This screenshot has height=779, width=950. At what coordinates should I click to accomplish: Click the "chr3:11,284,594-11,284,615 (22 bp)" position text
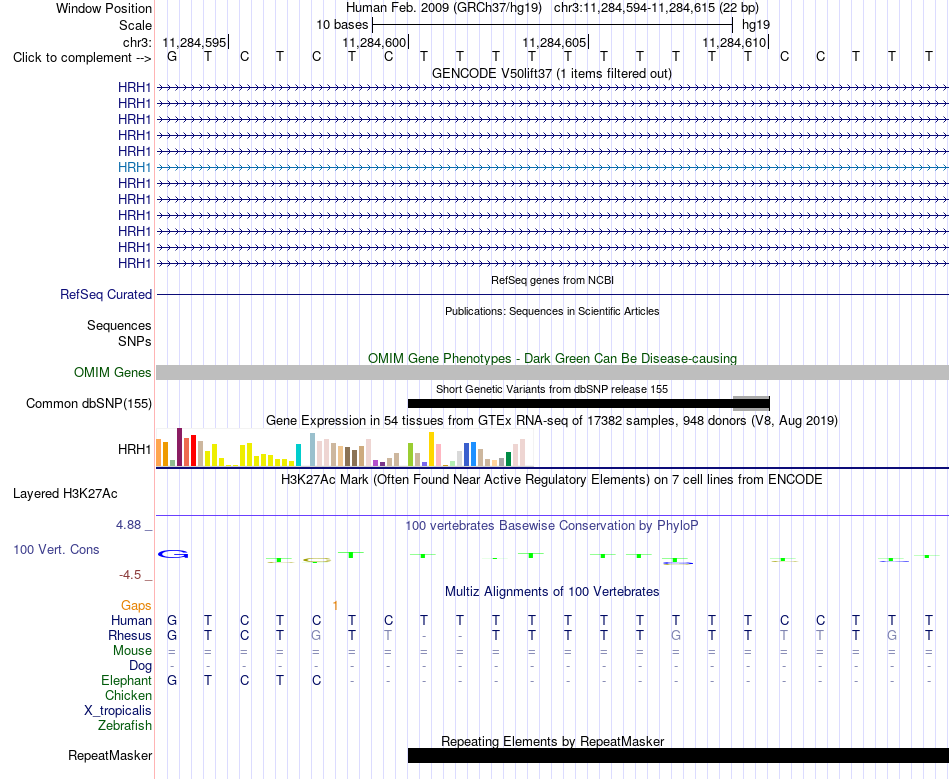click(656, 8)
